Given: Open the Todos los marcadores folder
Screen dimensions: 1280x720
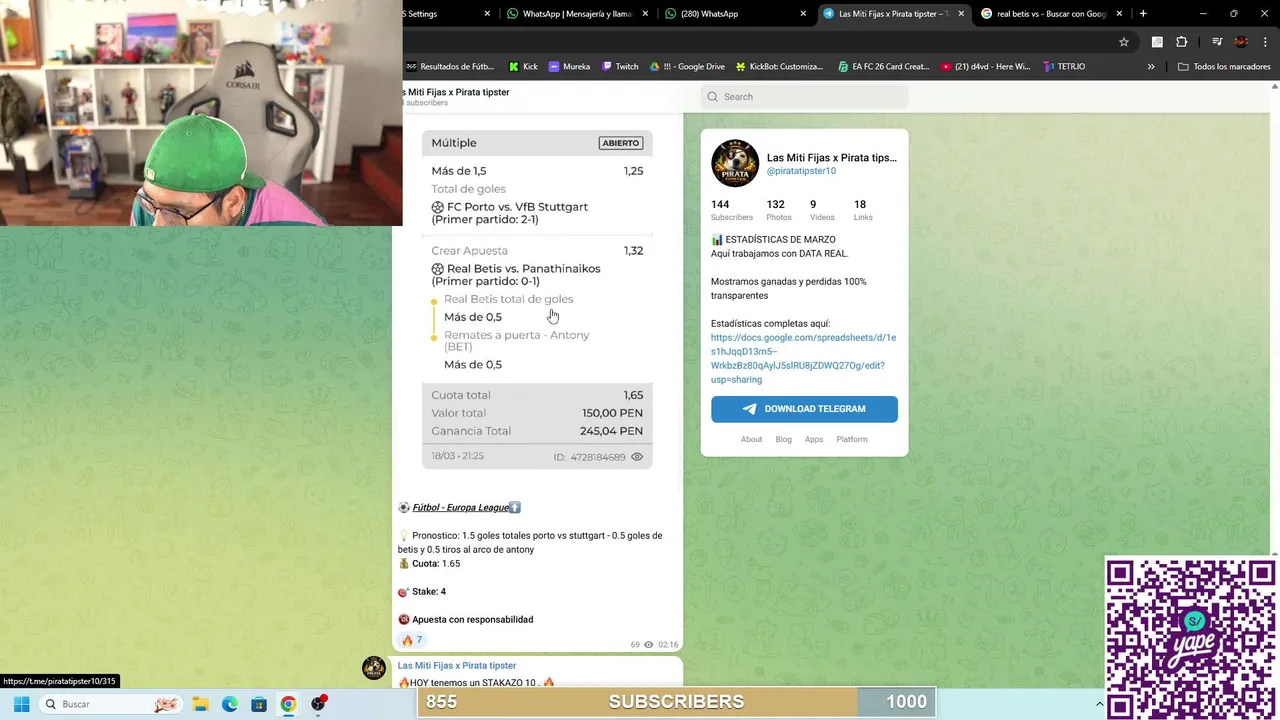Looking at the screenshot, I should [x=1225, y=67].
